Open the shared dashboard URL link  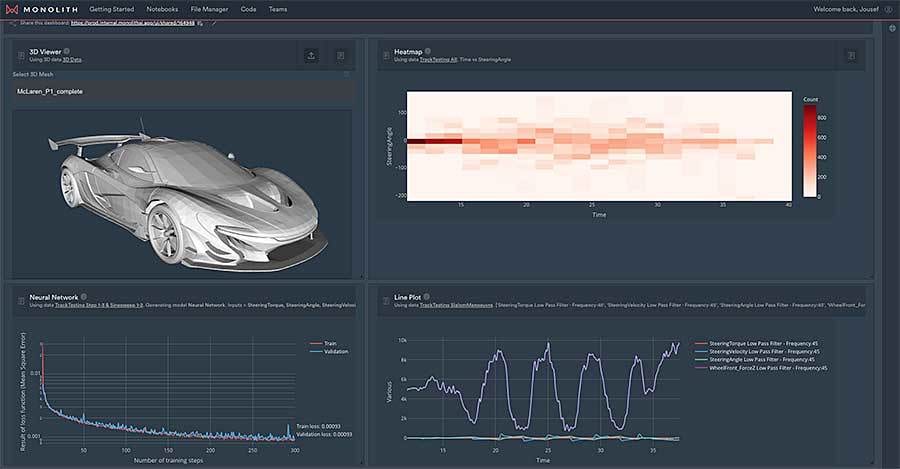(133, 23)
